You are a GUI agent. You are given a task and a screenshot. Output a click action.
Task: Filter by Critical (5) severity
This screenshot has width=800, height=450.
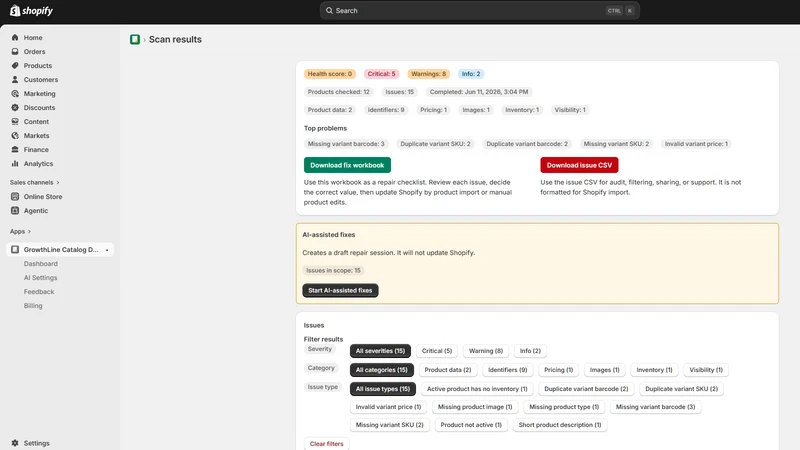click(x=437, y=351)
